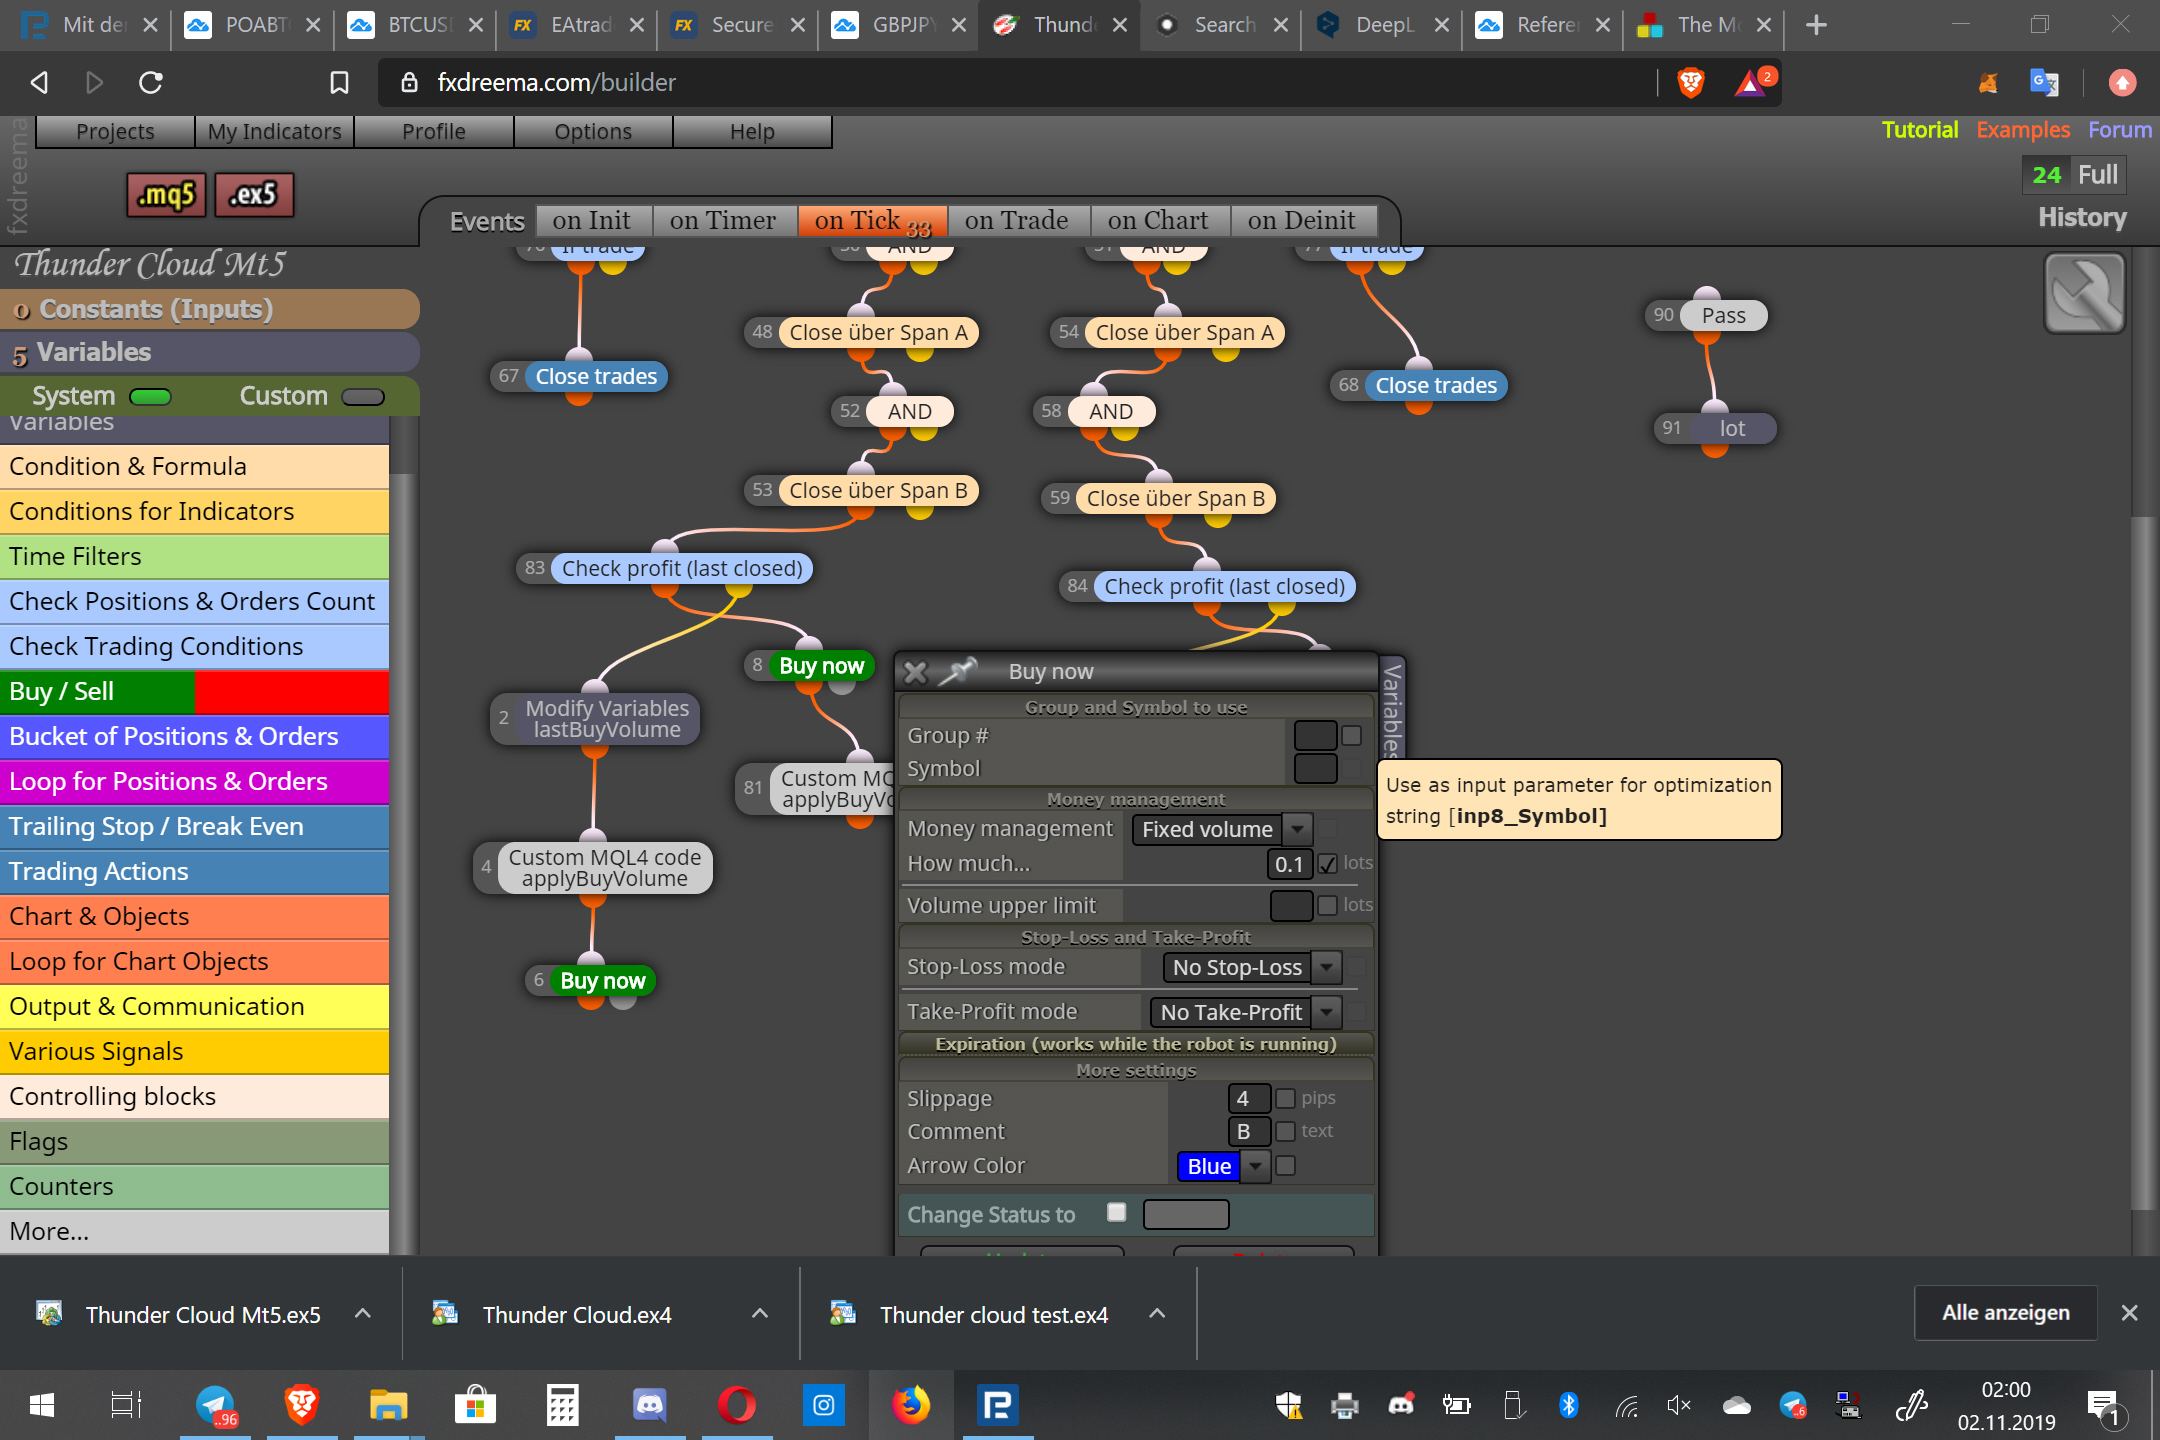Switch to the on Trade events tab
Image resolution: width=2160 pixels, height=1440 pixels.
pyautogui.click(x=1016, y=220)
